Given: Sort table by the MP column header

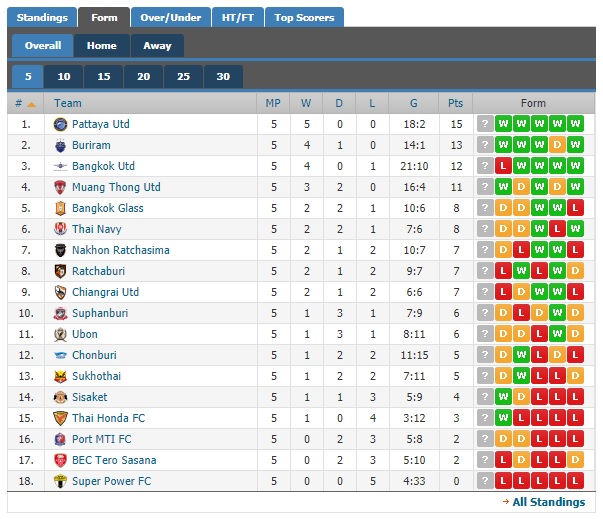Looking at the screenshot, I should (x=273, y=103).
